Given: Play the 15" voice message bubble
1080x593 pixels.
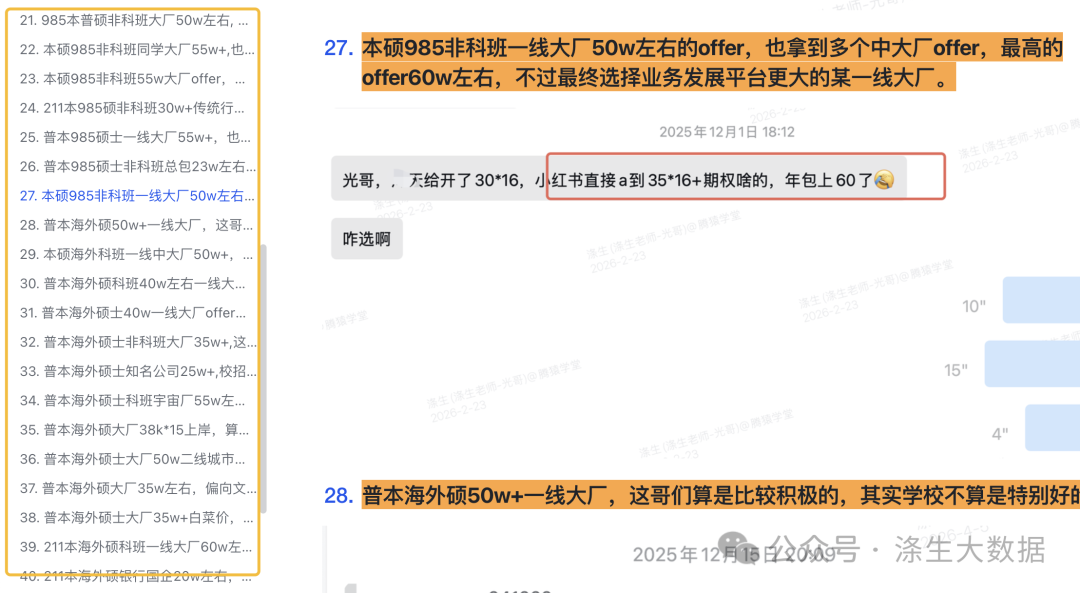Looking at the screenshot, I should pos(1032,364).
